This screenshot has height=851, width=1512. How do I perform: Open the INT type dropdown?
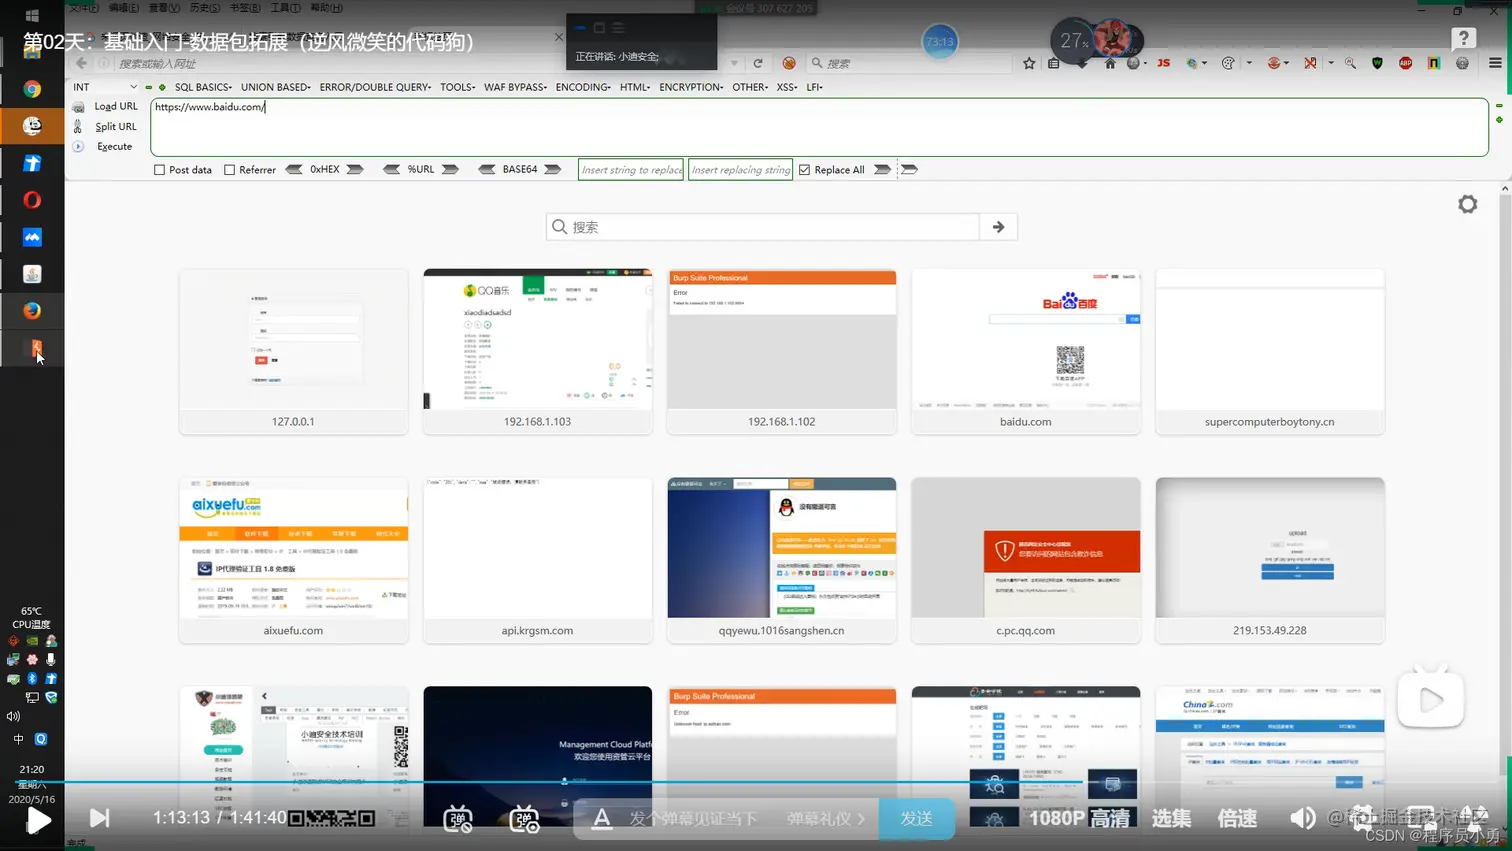(x=105, y=87)
